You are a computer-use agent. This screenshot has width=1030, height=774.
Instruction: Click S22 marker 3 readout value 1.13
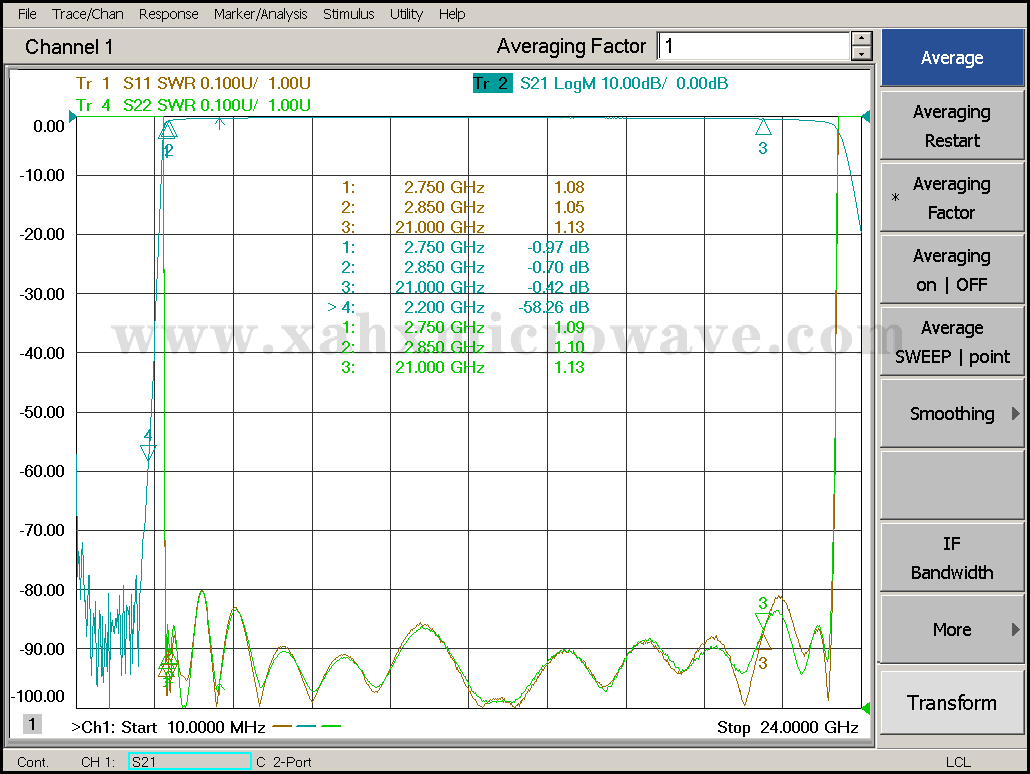569,367
